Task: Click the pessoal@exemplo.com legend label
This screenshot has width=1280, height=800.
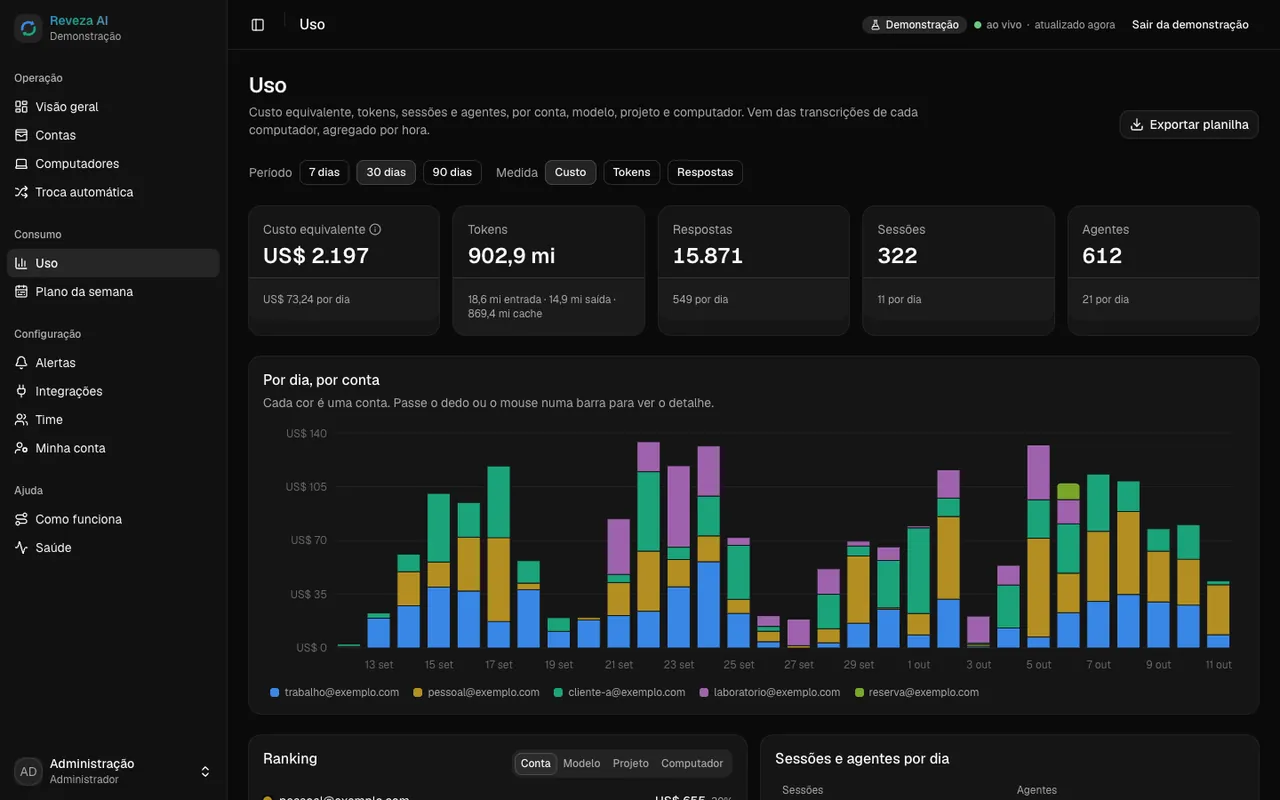Action: pyautogui.click(x=483, y=692)
